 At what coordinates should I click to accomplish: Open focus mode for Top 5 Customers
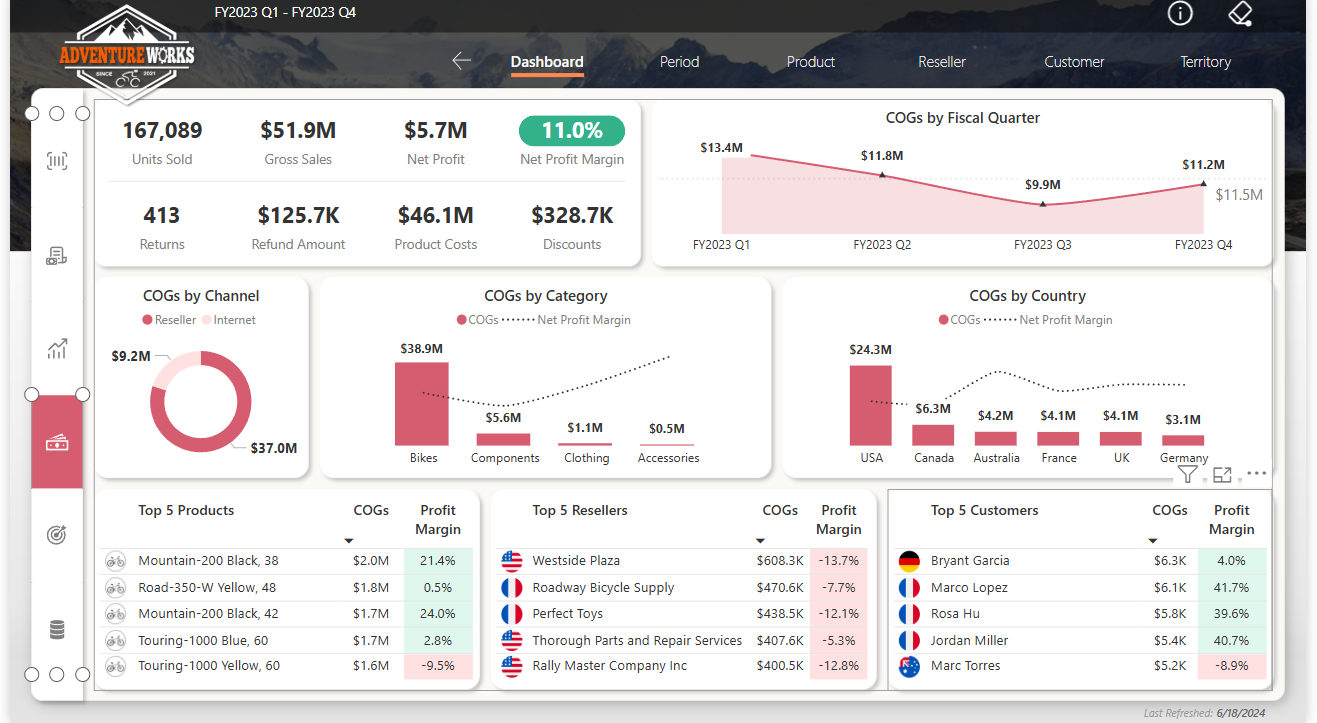coord(1222,475)
